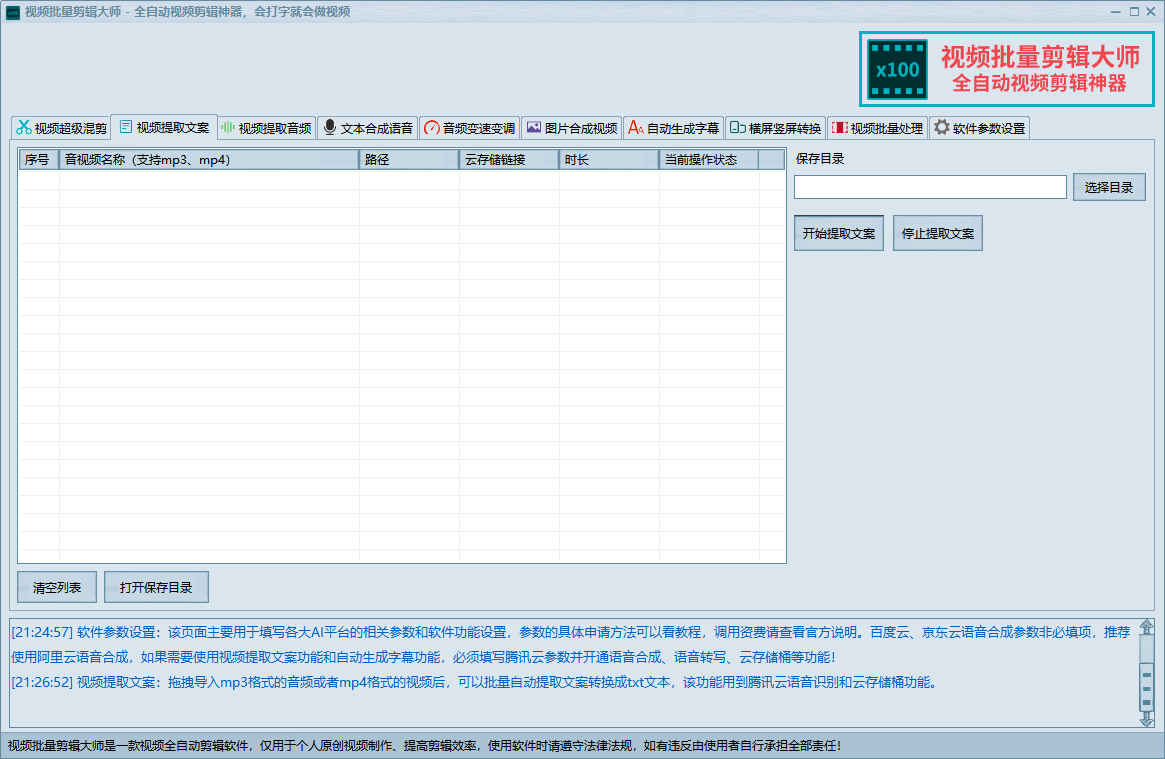
Task: Click the log panel scrollbar down arrow
Action: (x=1146, y=718)
